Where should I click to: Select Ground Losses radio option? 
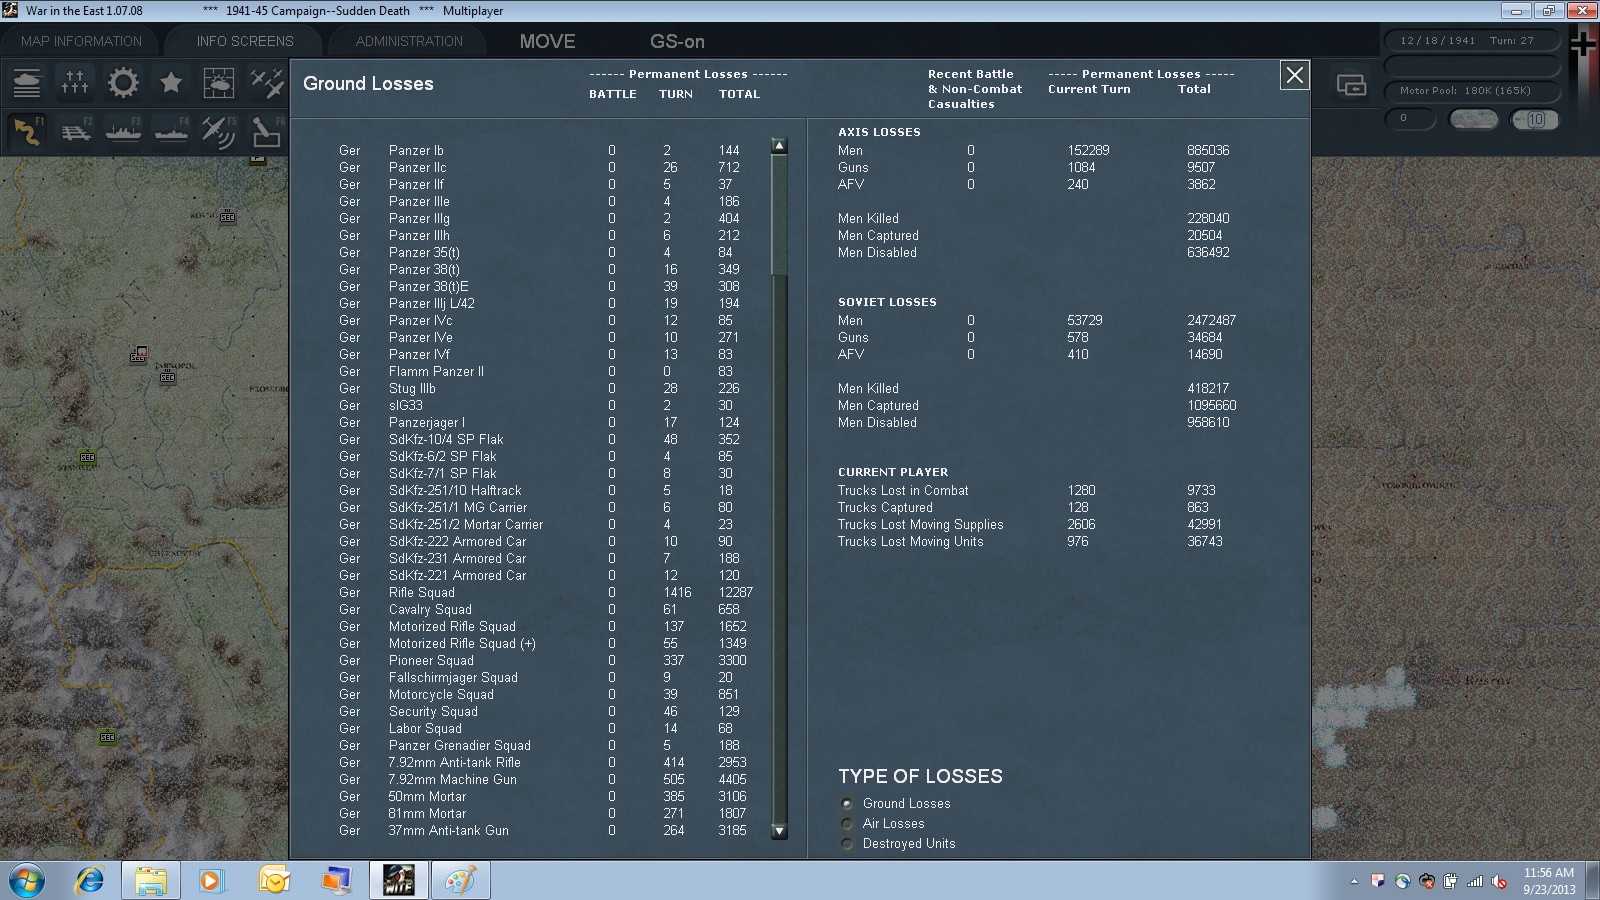pos(847,803)
